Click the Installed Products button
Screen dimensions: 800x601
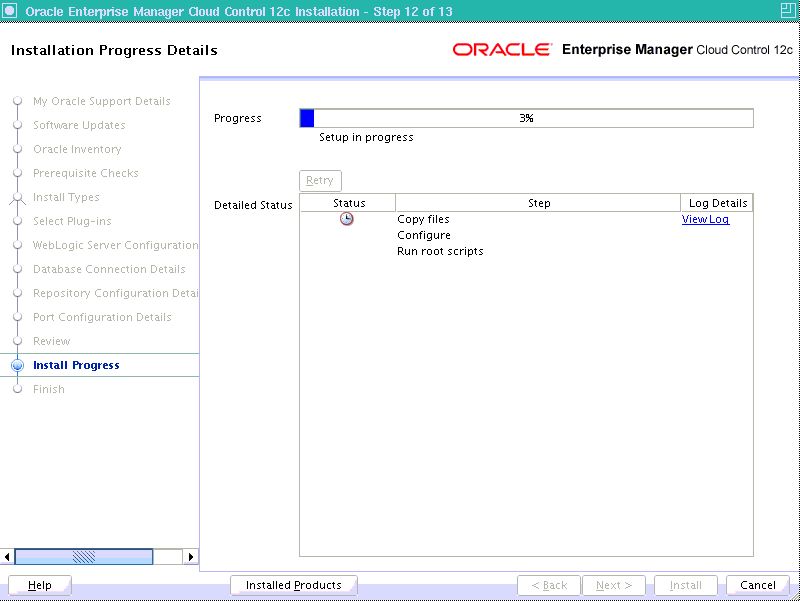click(293, 585)
